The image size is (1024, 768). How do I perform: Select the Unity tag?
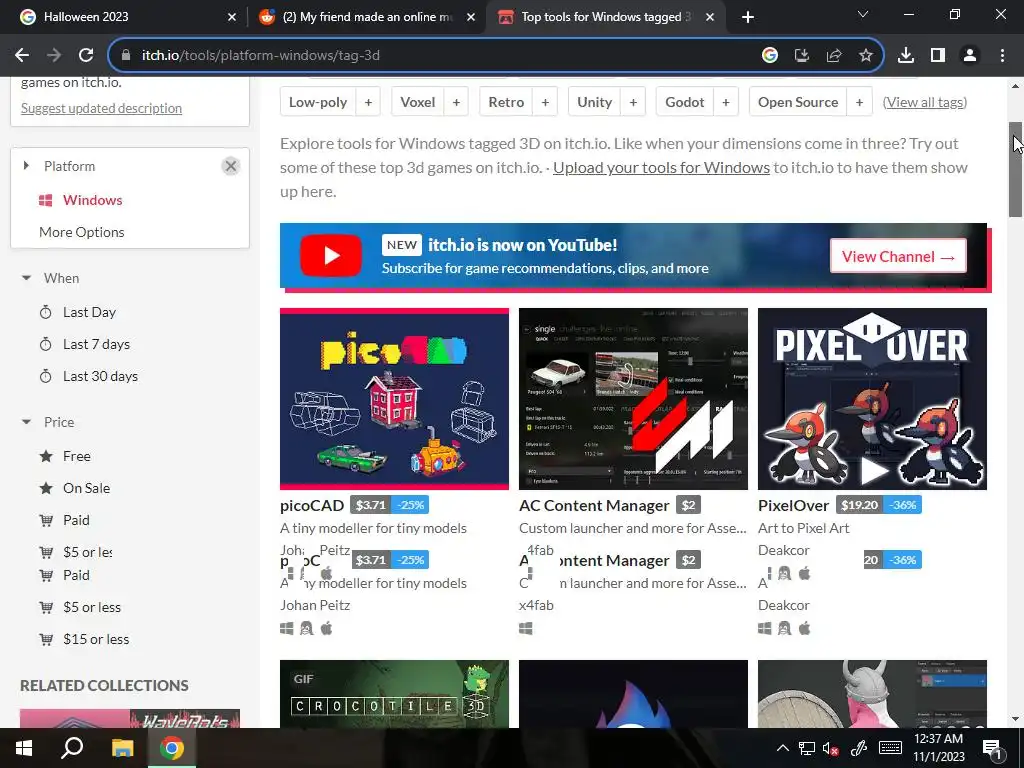594,102
